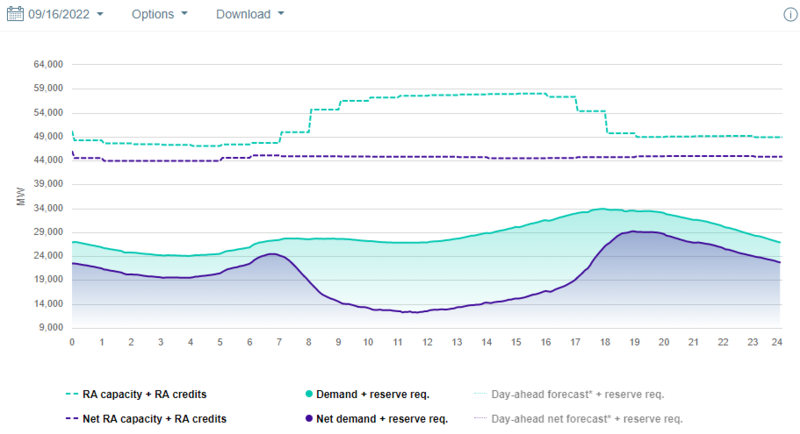Open the info icon at top right
Image resolution: width=800 pixels, height=434 pixels.
point(789,15)
